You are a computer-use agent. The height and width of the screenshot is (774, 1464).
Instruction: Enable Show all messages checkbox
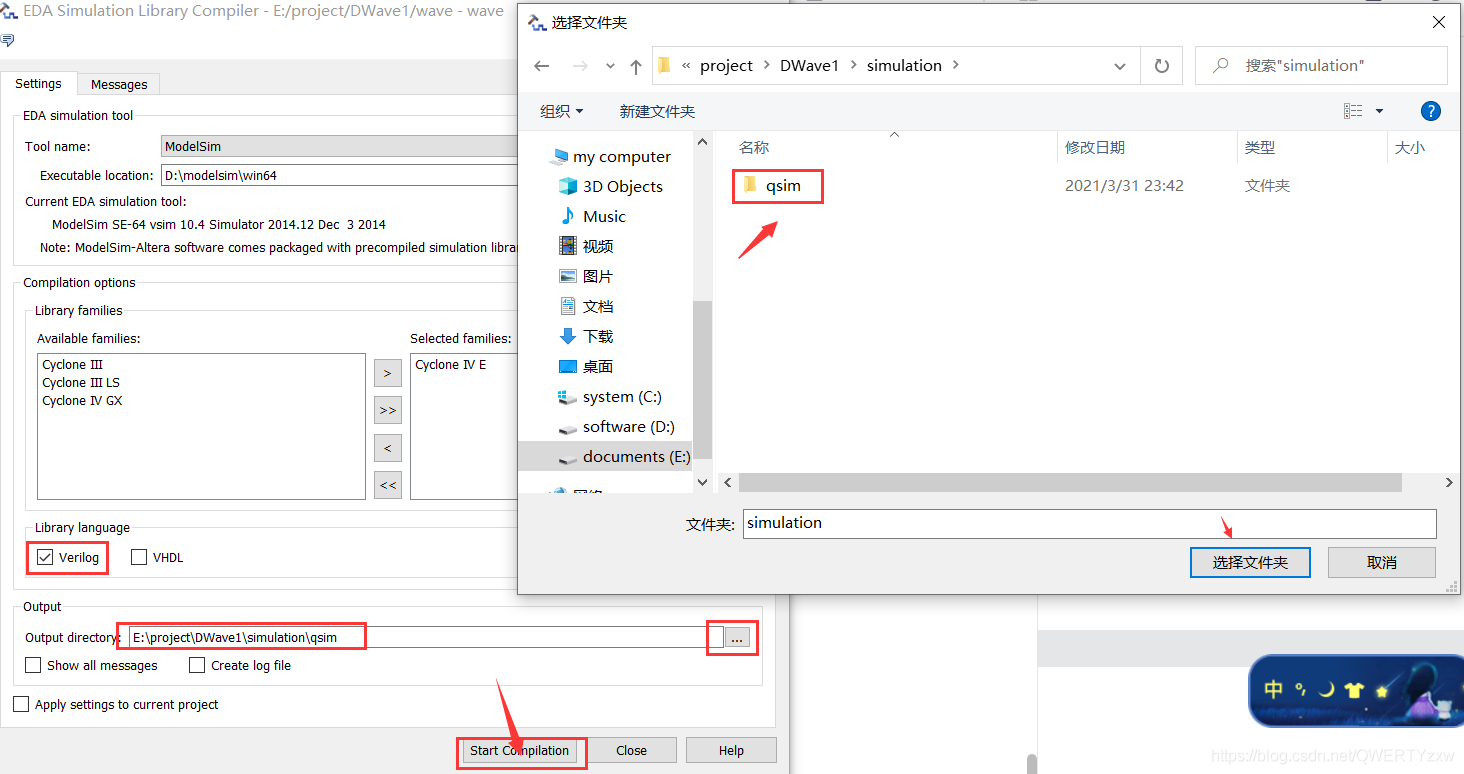coord(33,666)
